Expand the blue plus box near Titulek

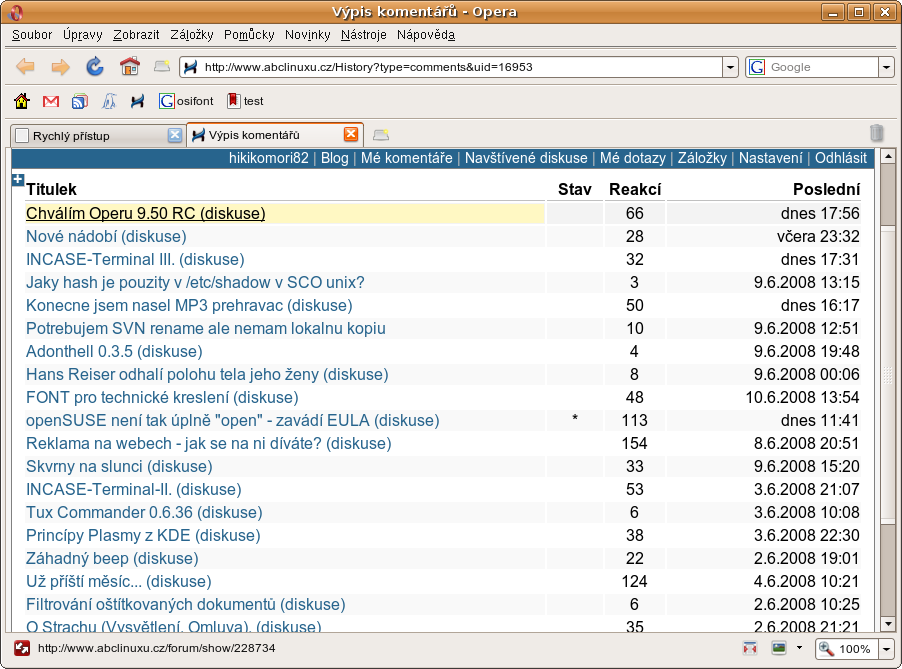point(17,180)
